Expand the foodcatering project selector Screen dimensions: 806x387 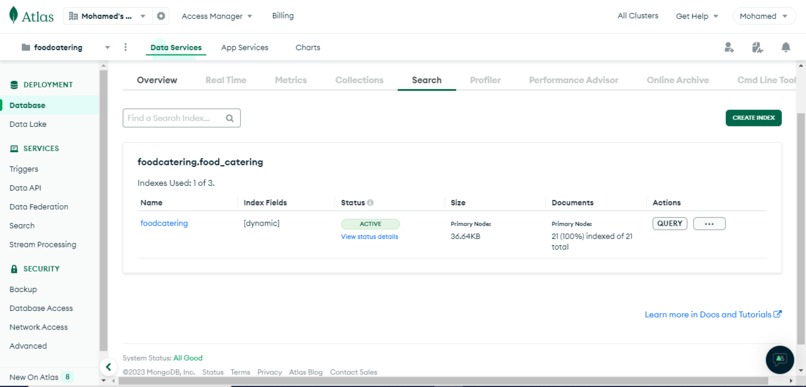[107, 47]
